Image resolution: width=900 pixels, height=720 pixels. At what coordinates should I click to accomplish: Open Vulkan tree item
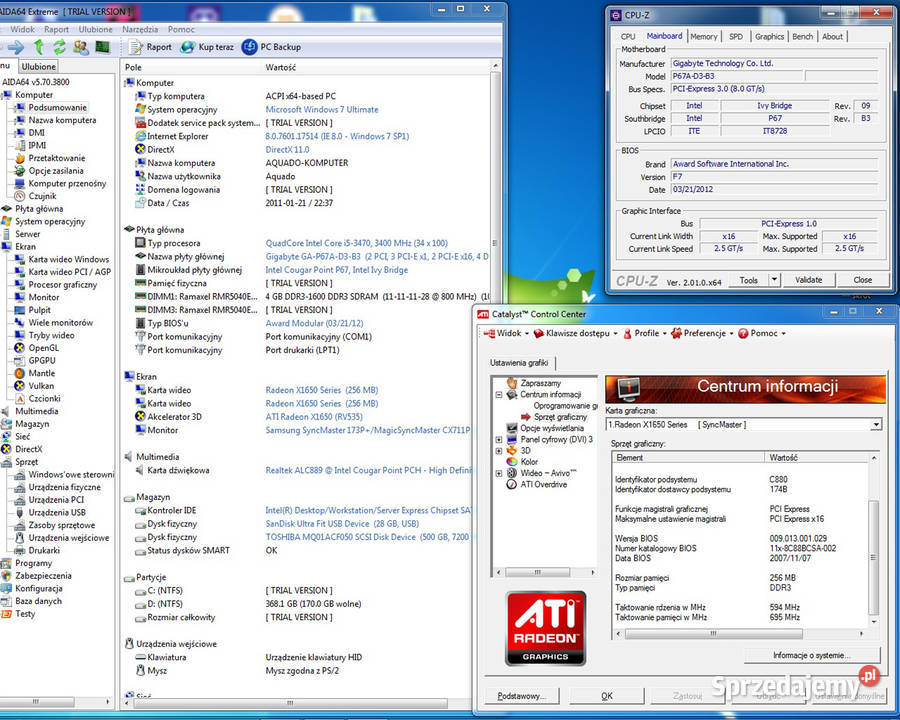(41, 385)
